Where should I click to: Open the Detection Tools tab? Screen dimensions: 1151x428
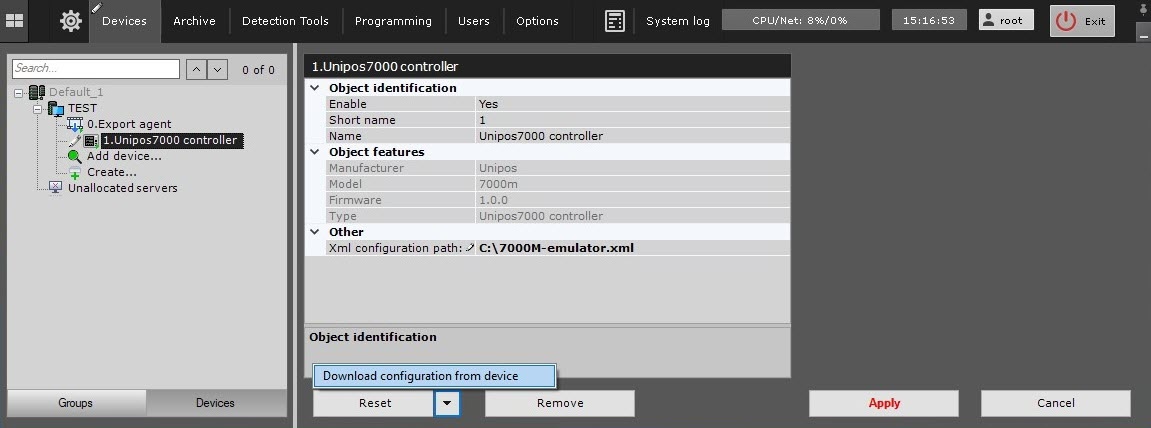click(286, 21)
